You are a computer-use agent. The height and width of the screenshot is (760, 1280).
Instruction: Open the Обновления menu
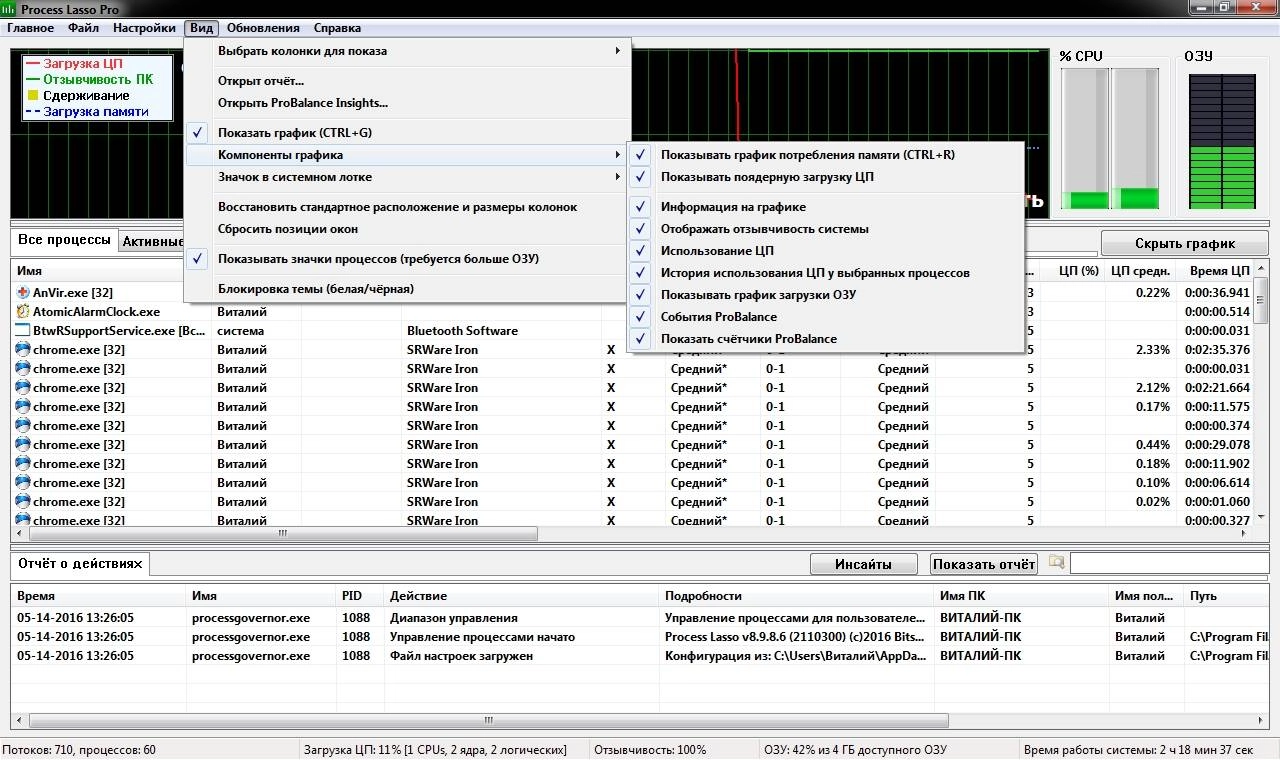point(263,28)
